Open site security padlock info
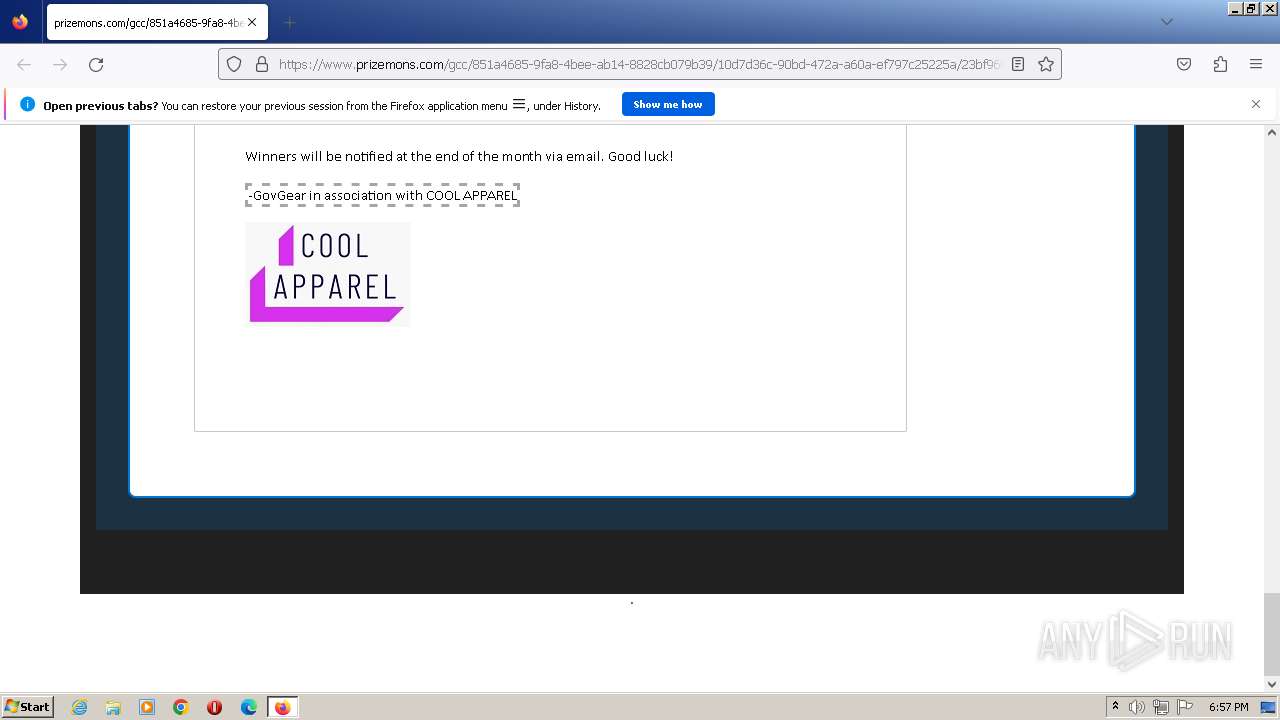Image resolution: width=1280 pixels, height=720 pixels. [x=262, y=64]
